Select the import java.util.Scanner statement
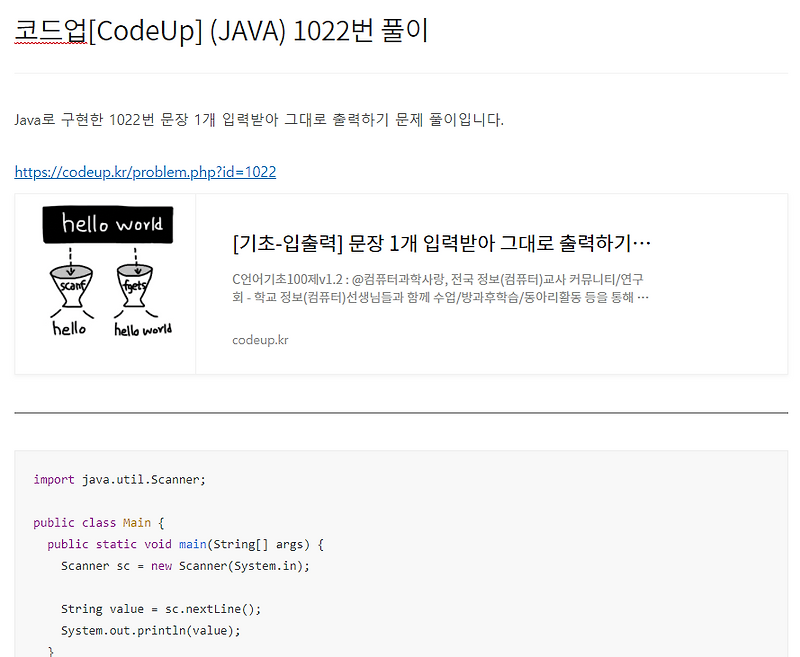Screen dimensions: 800x657 [x=120, y=479]
